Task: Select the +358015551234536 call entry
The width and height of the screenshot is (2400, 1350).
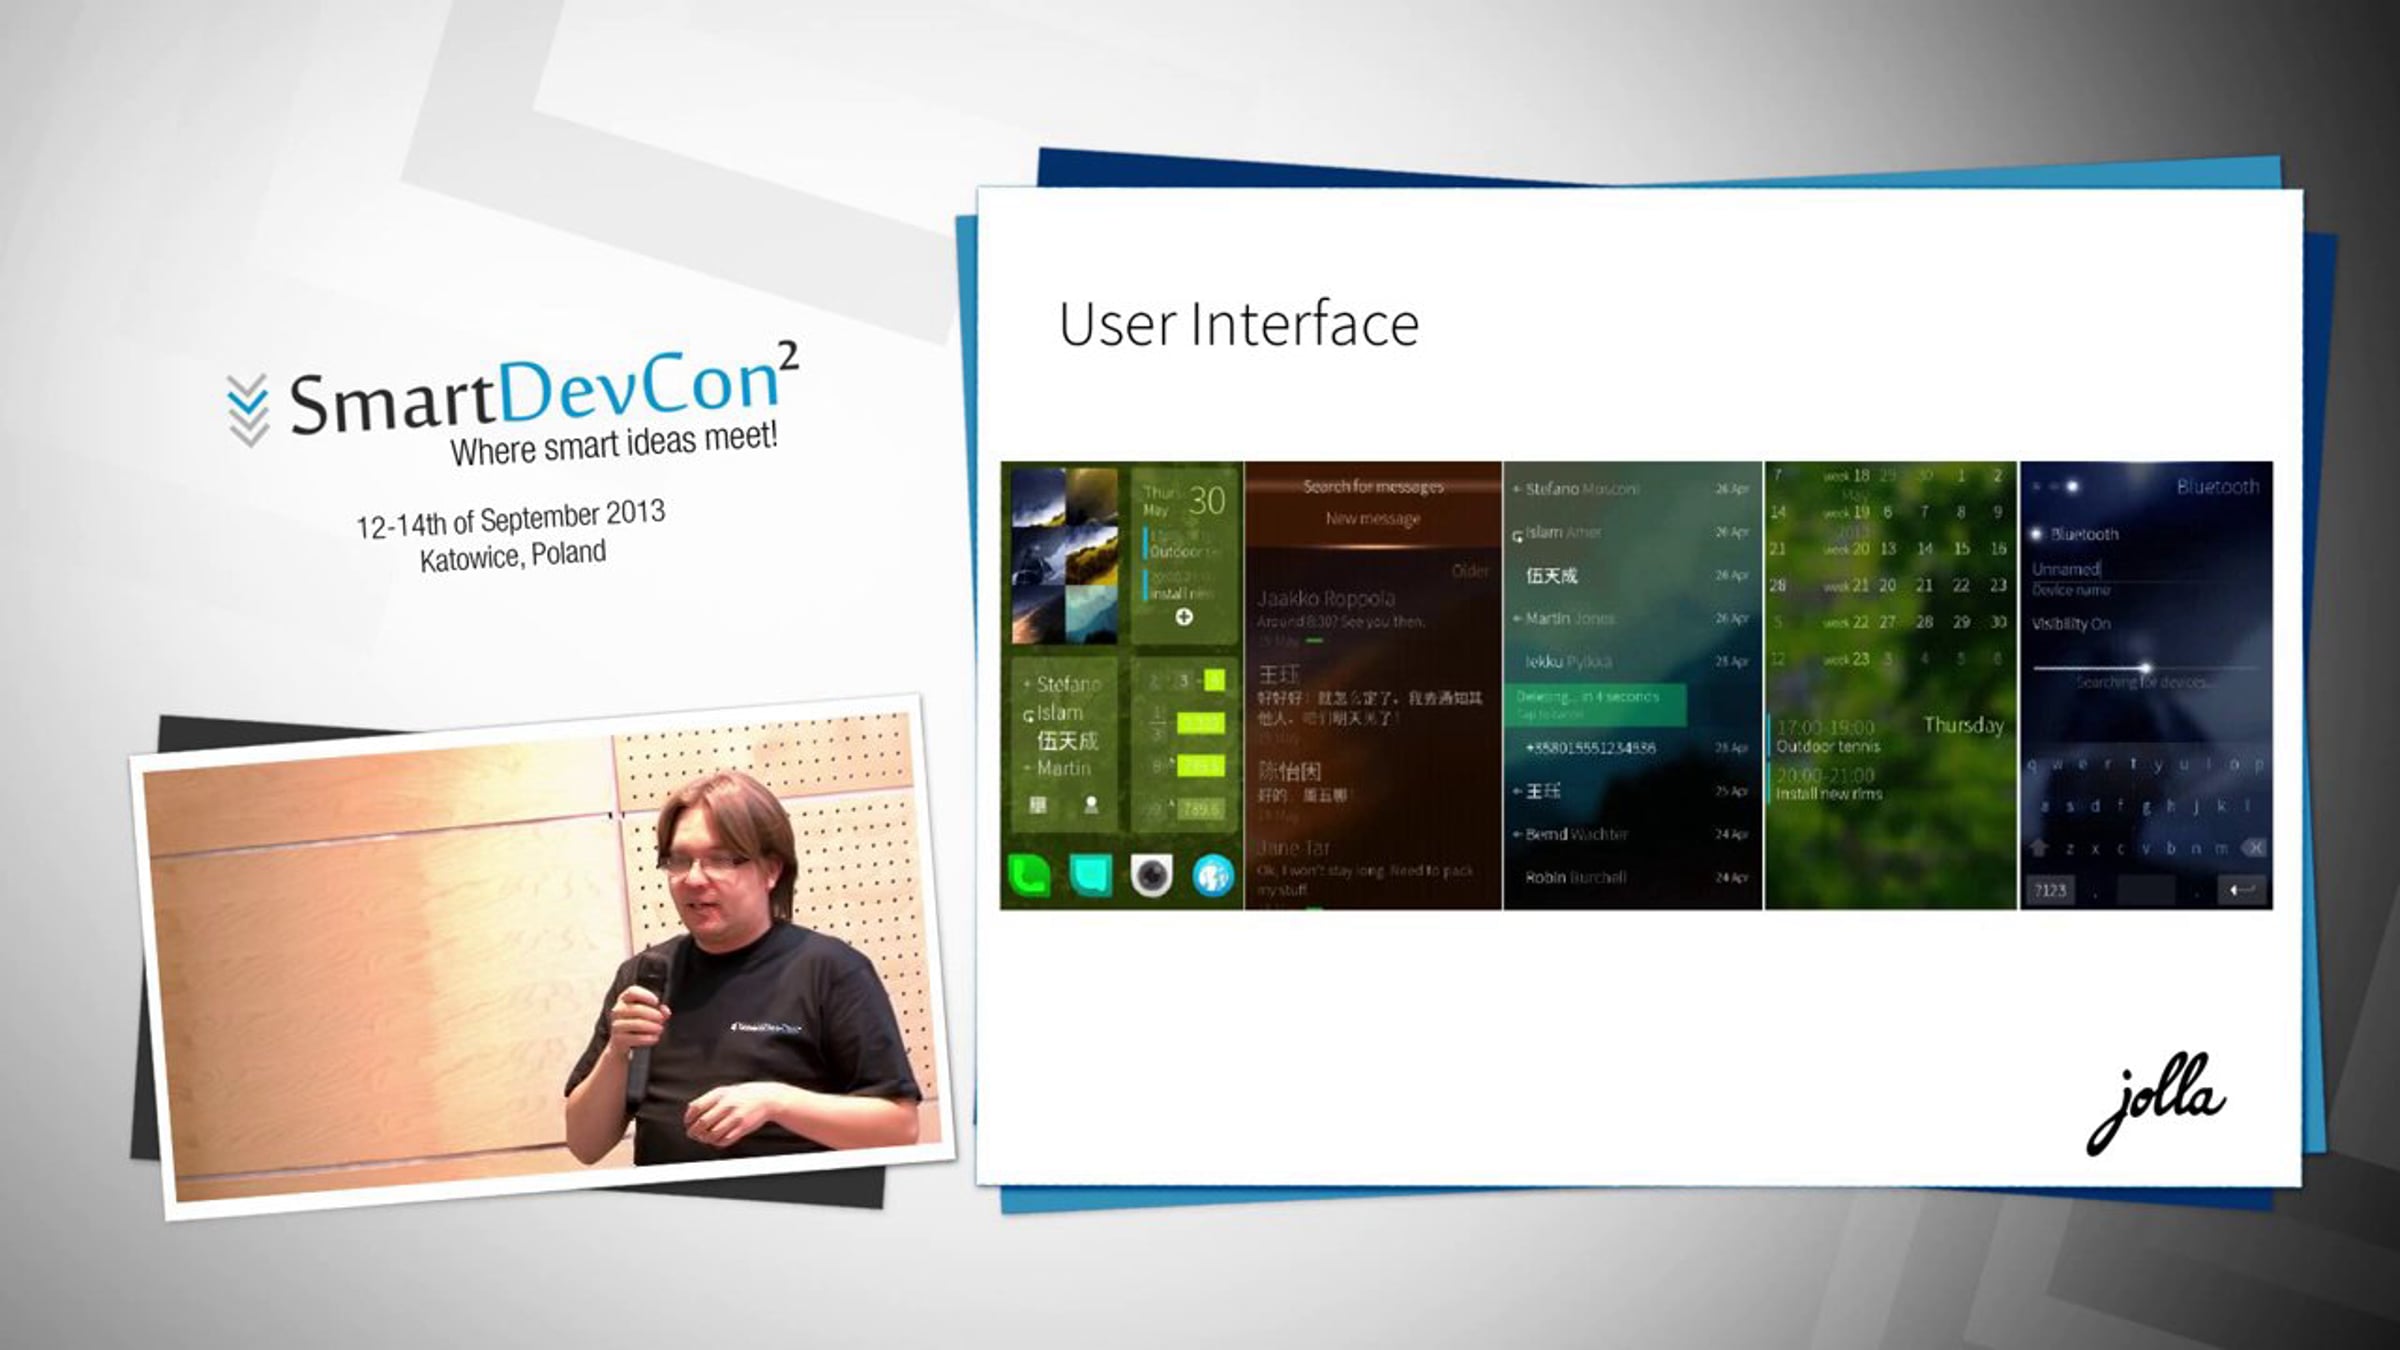Action: pyautogui.click(x=1632, y=748)
